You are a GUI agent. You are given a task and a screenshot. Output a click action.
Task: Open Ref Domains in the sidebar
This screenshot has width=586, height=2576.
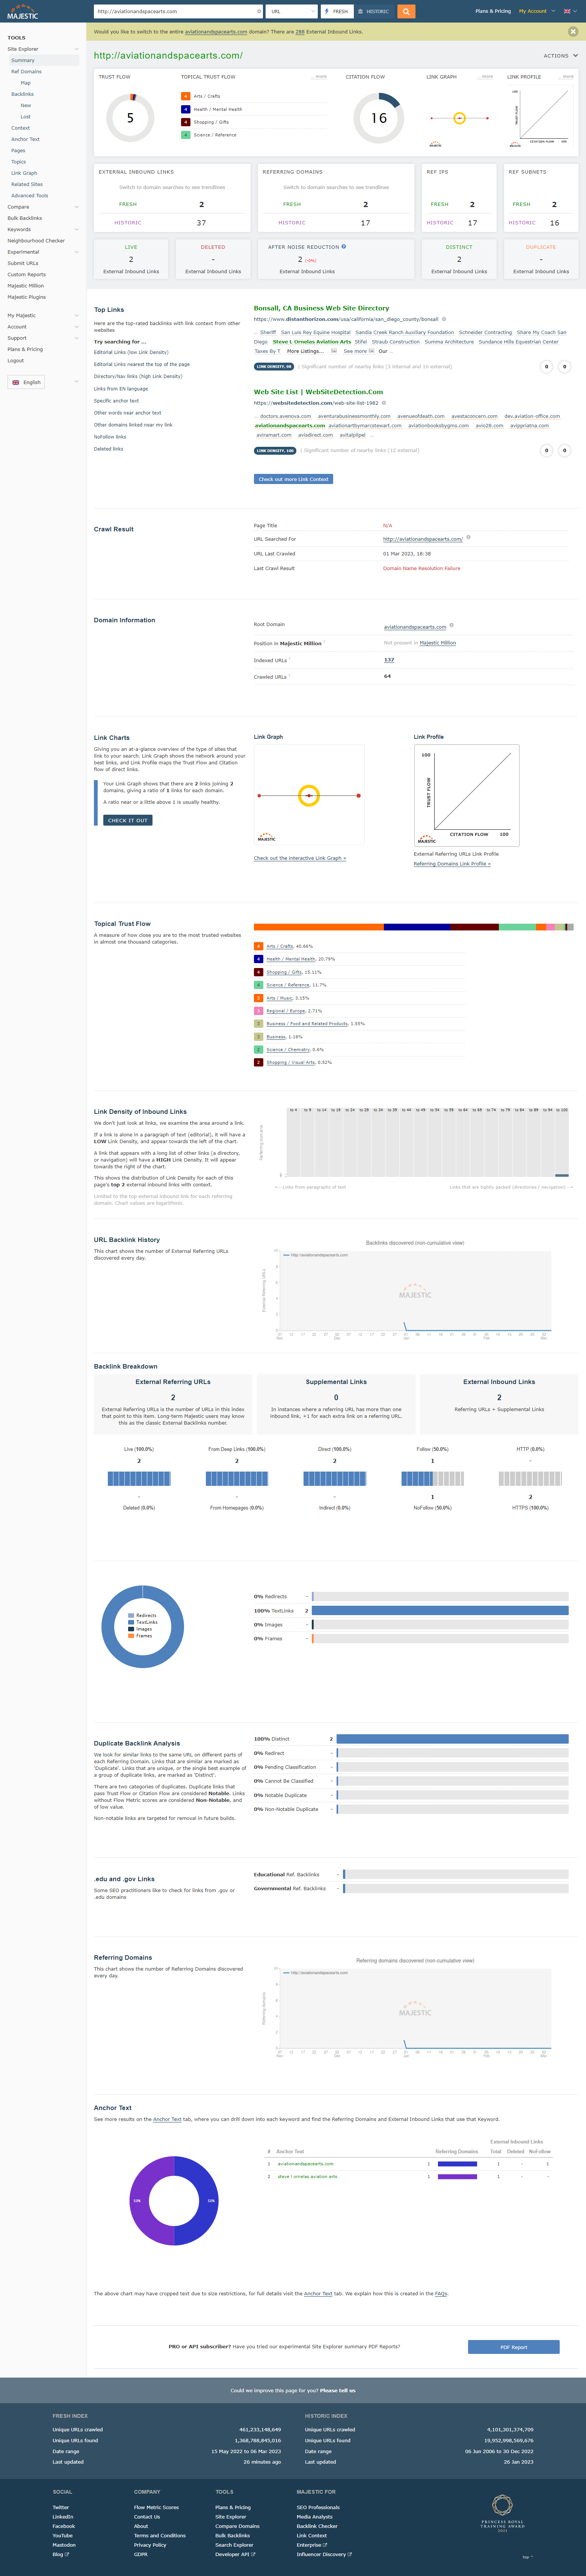click(x=26, y=72)
